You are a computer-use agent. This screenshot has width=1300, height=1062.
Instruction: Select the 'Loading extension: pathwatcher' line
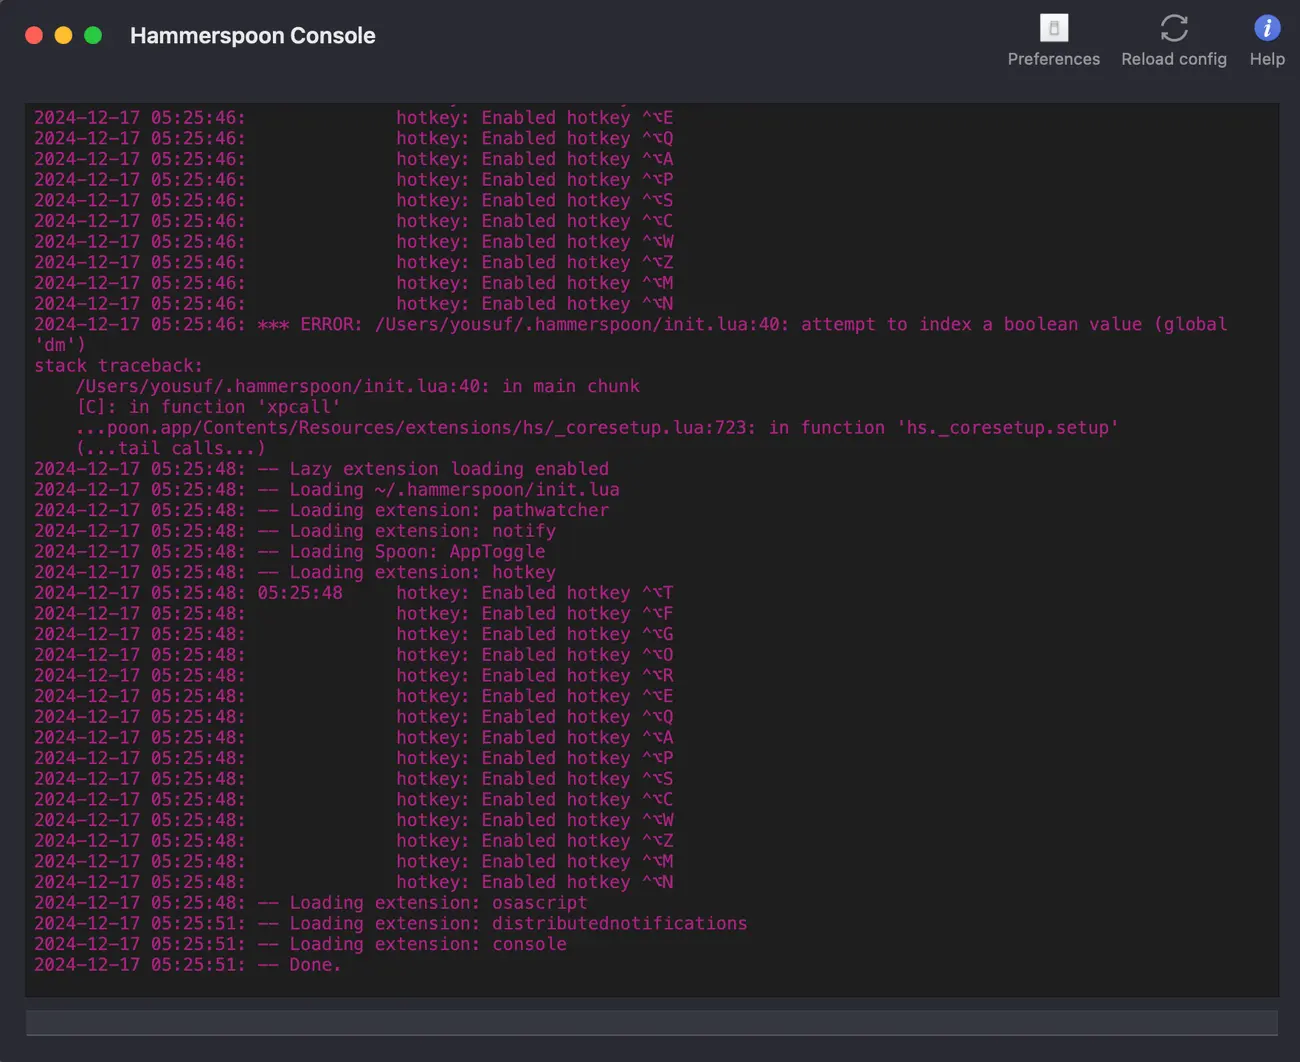coord(321,510)
